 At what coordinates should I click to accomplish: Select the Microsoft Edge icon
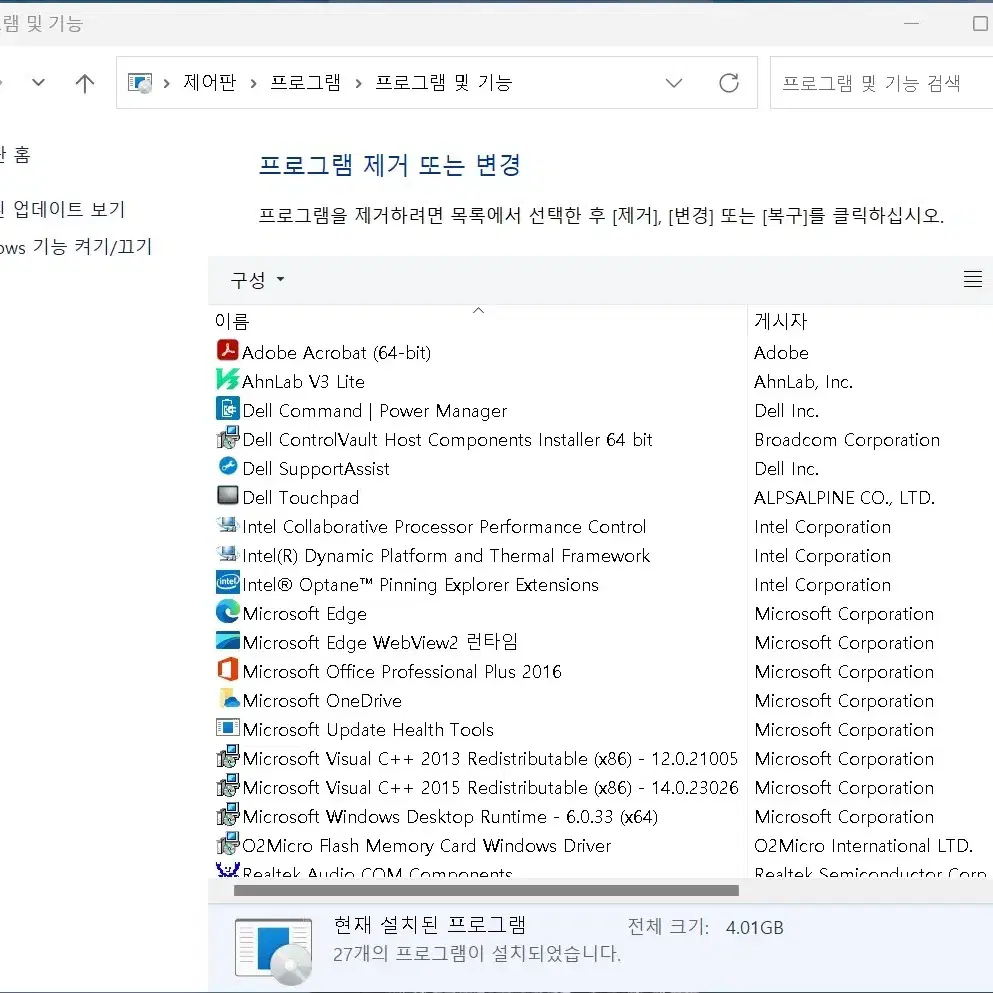(227, 611)
